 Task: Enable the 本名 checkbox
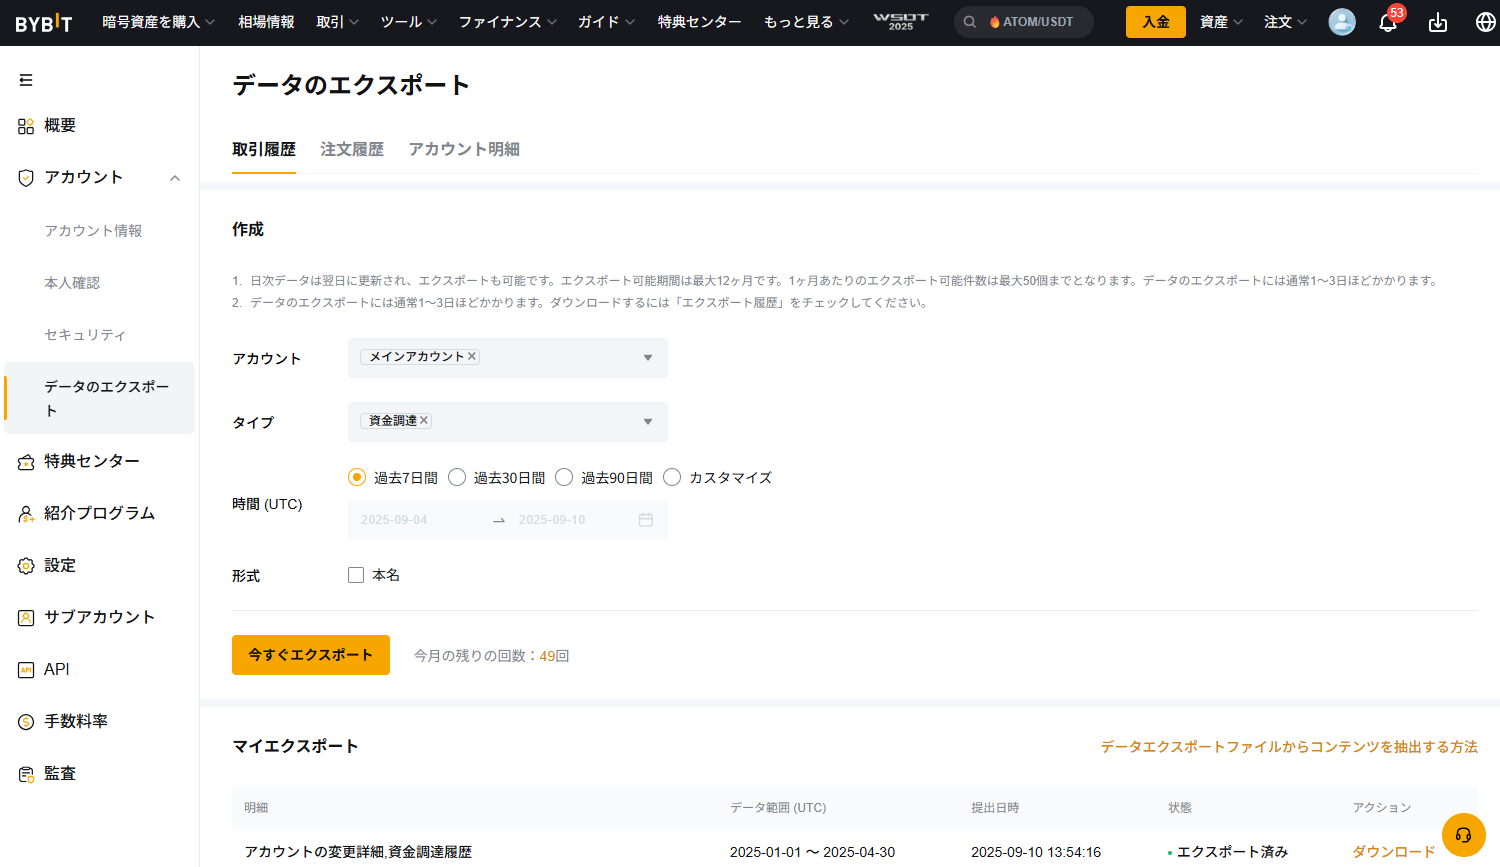(x=356, y=574)
